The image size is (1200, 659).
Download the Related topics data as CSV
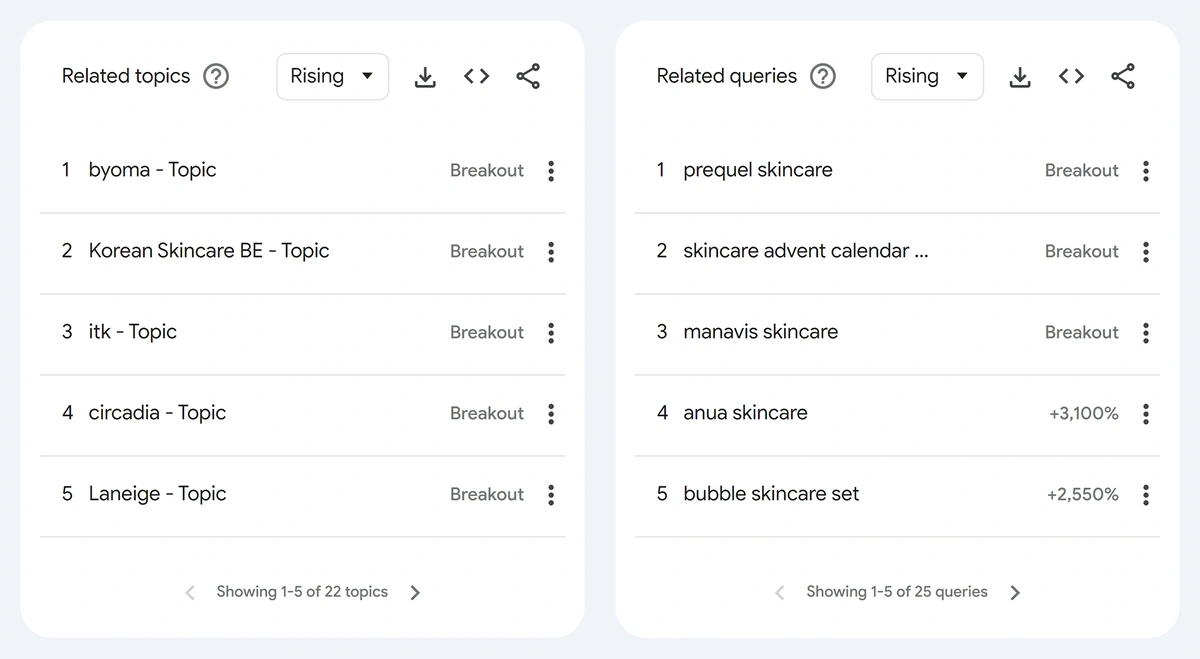(425, 77)
